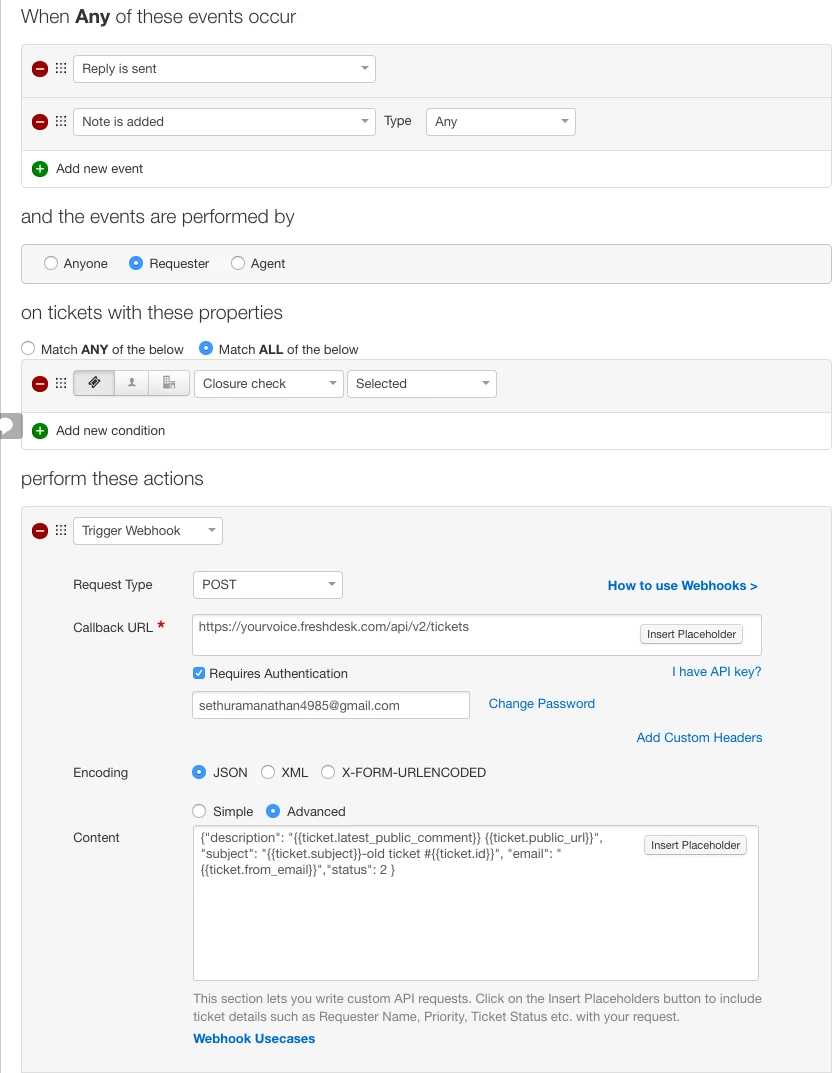Choose Match ALL of the below
The width and height of the screenshot is (832, 1073).
[206, 348]
